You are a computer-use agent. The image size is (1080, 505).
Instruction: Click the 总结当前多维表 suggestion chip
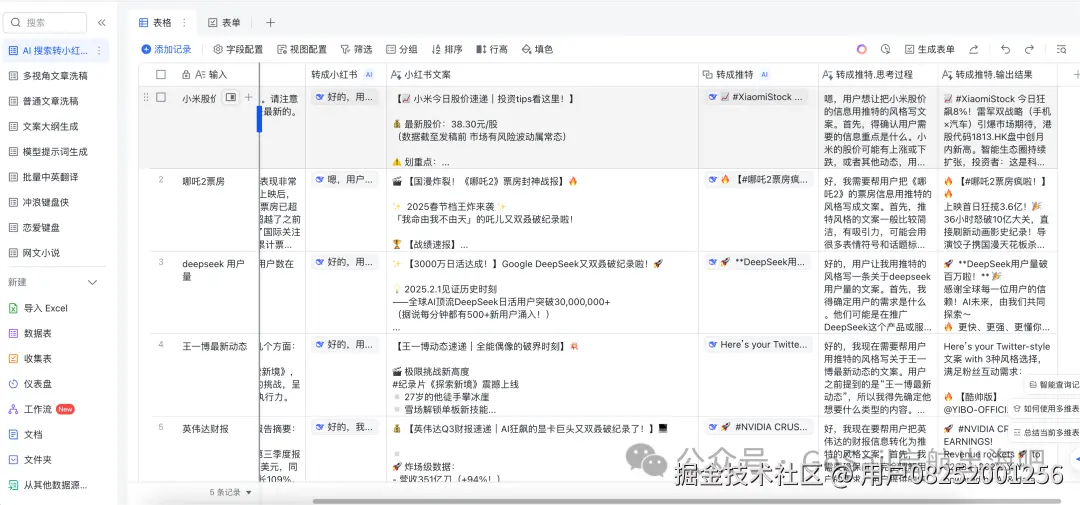[x=1046, y=433]
